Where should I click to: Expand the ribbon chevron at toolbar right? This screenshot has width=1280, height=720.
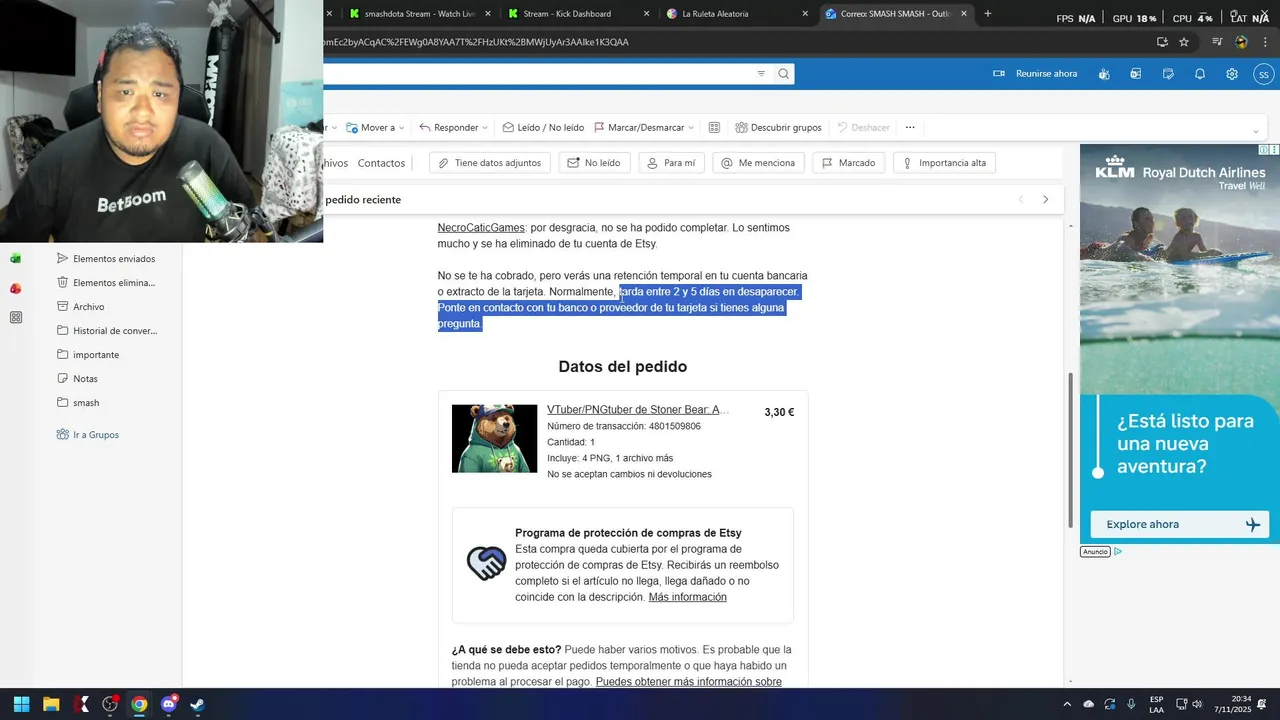[x=1256, y=131]
